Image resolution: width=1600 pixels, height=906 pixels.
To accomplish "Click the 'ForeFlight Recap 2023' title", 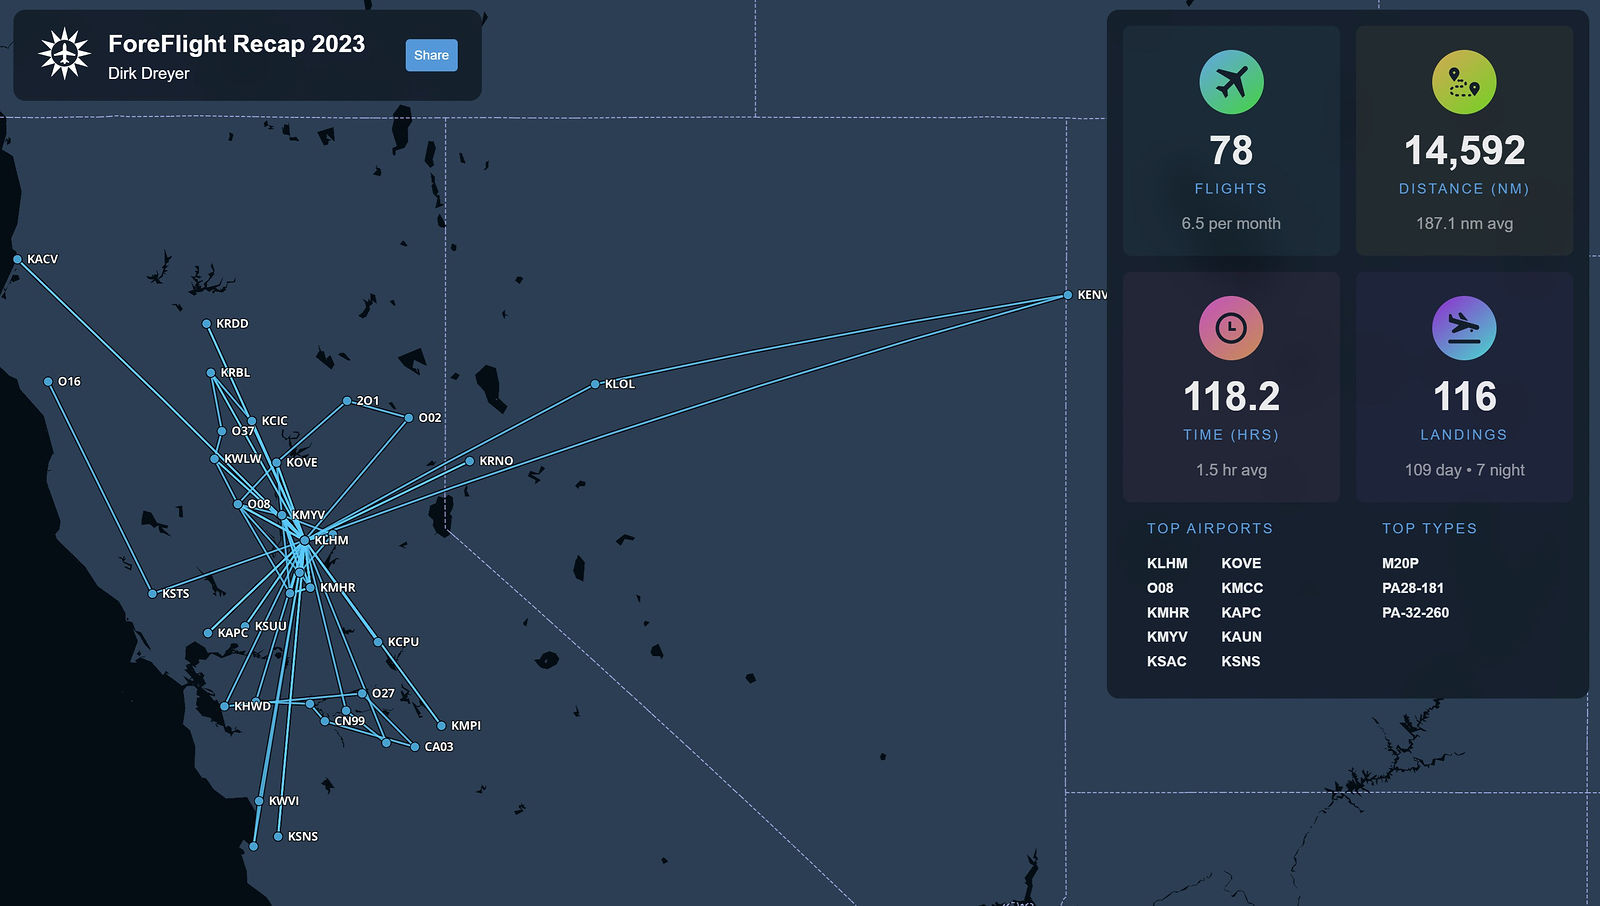I will pyautogui.click(x=237, y=44).
